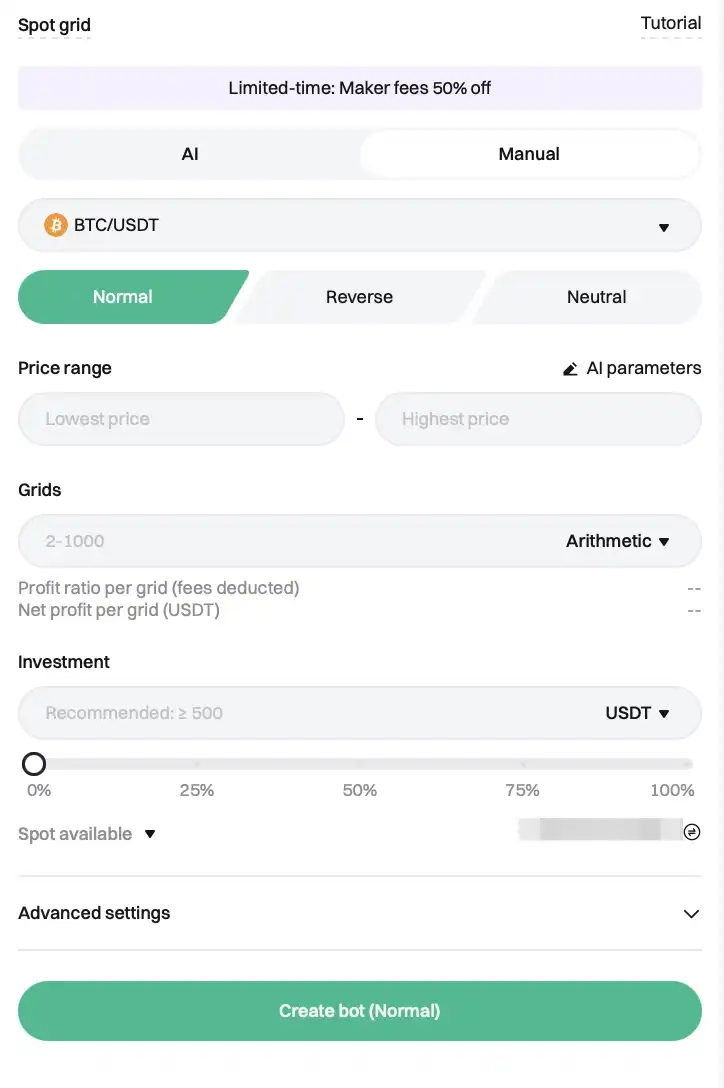Open the Tutorial link
Viewport: 724px width, 1088px height.
(x=670, y=23)
